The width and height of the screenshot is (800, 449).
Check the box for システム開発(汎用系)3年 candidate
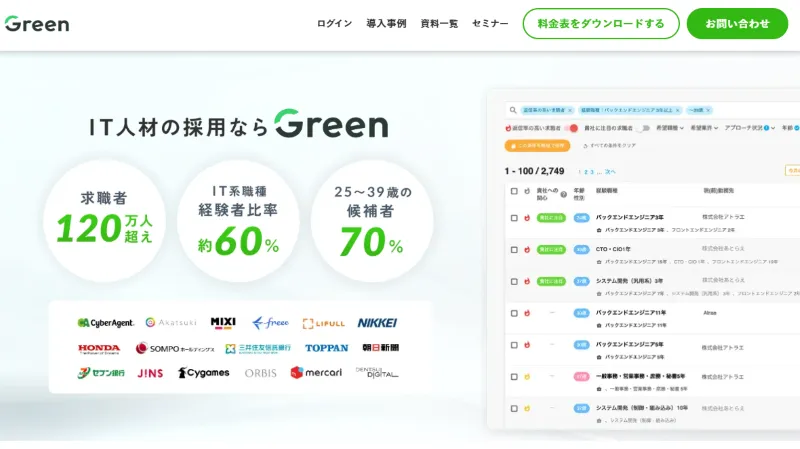click(x=514, y=281)
